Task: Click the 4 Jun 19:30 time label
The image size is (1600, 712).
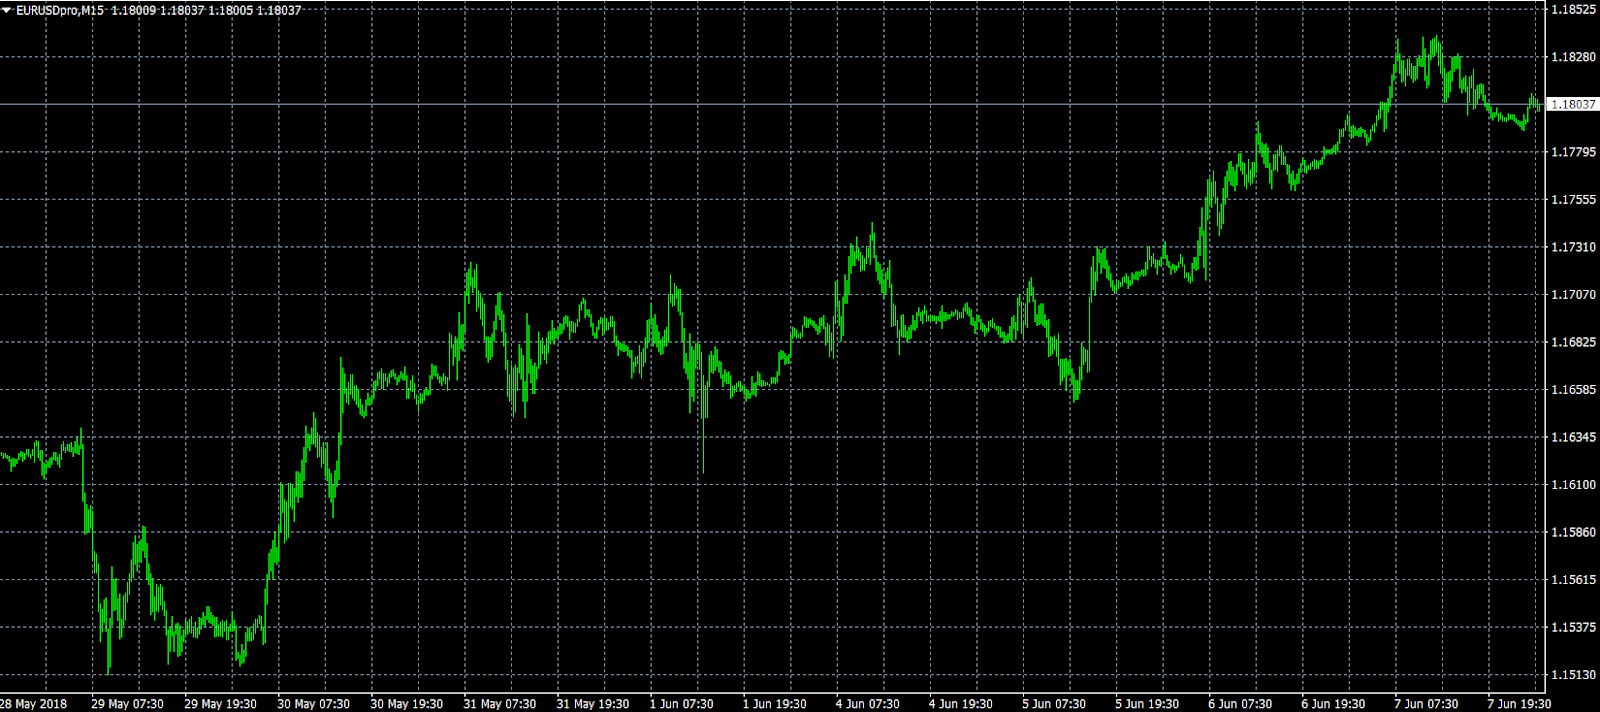Action: 960,704
